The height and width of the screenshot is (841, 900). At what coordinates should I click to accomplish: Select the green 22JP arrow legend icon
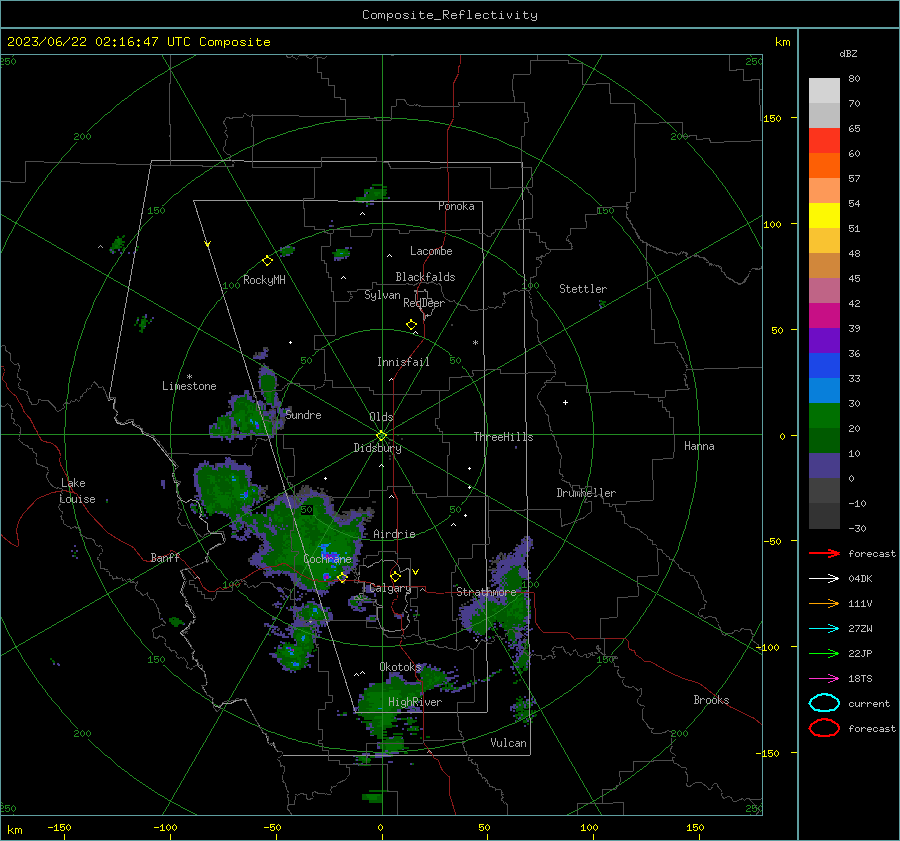pos(824,653)
